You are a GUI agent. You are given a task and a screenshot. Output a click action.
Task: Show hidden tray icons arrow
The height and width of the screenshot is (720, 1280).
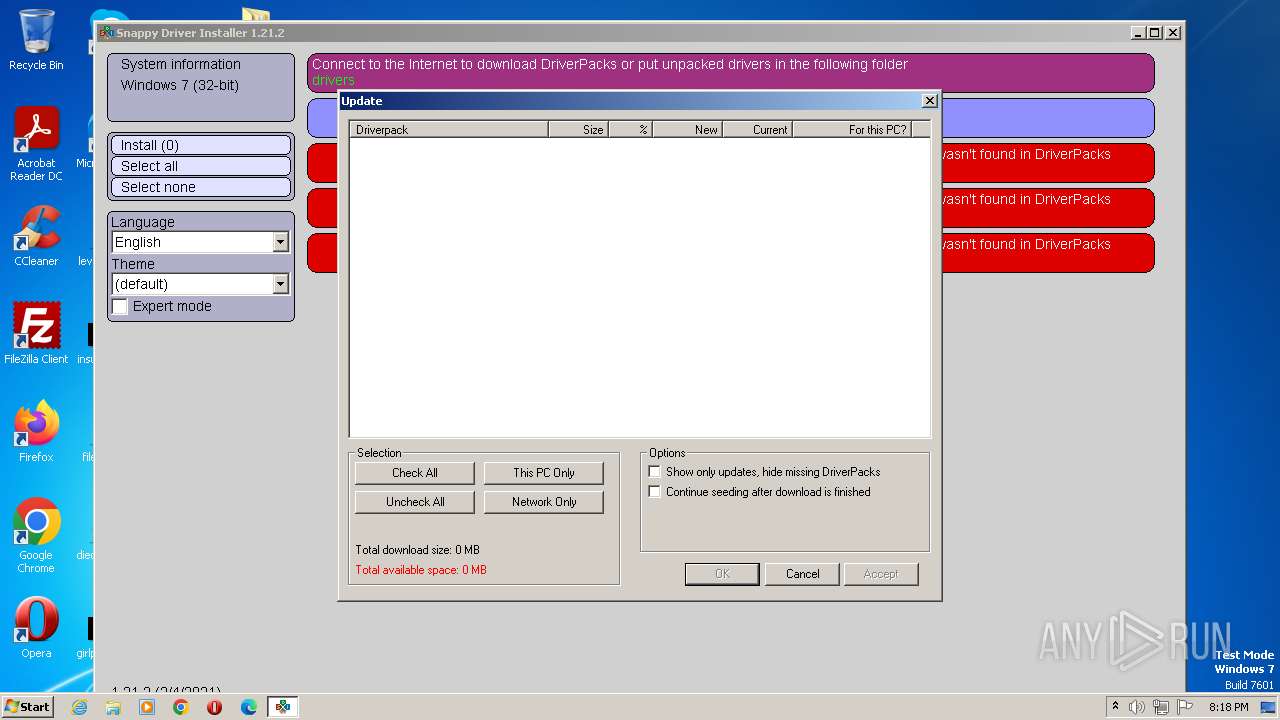(1115, 707)
